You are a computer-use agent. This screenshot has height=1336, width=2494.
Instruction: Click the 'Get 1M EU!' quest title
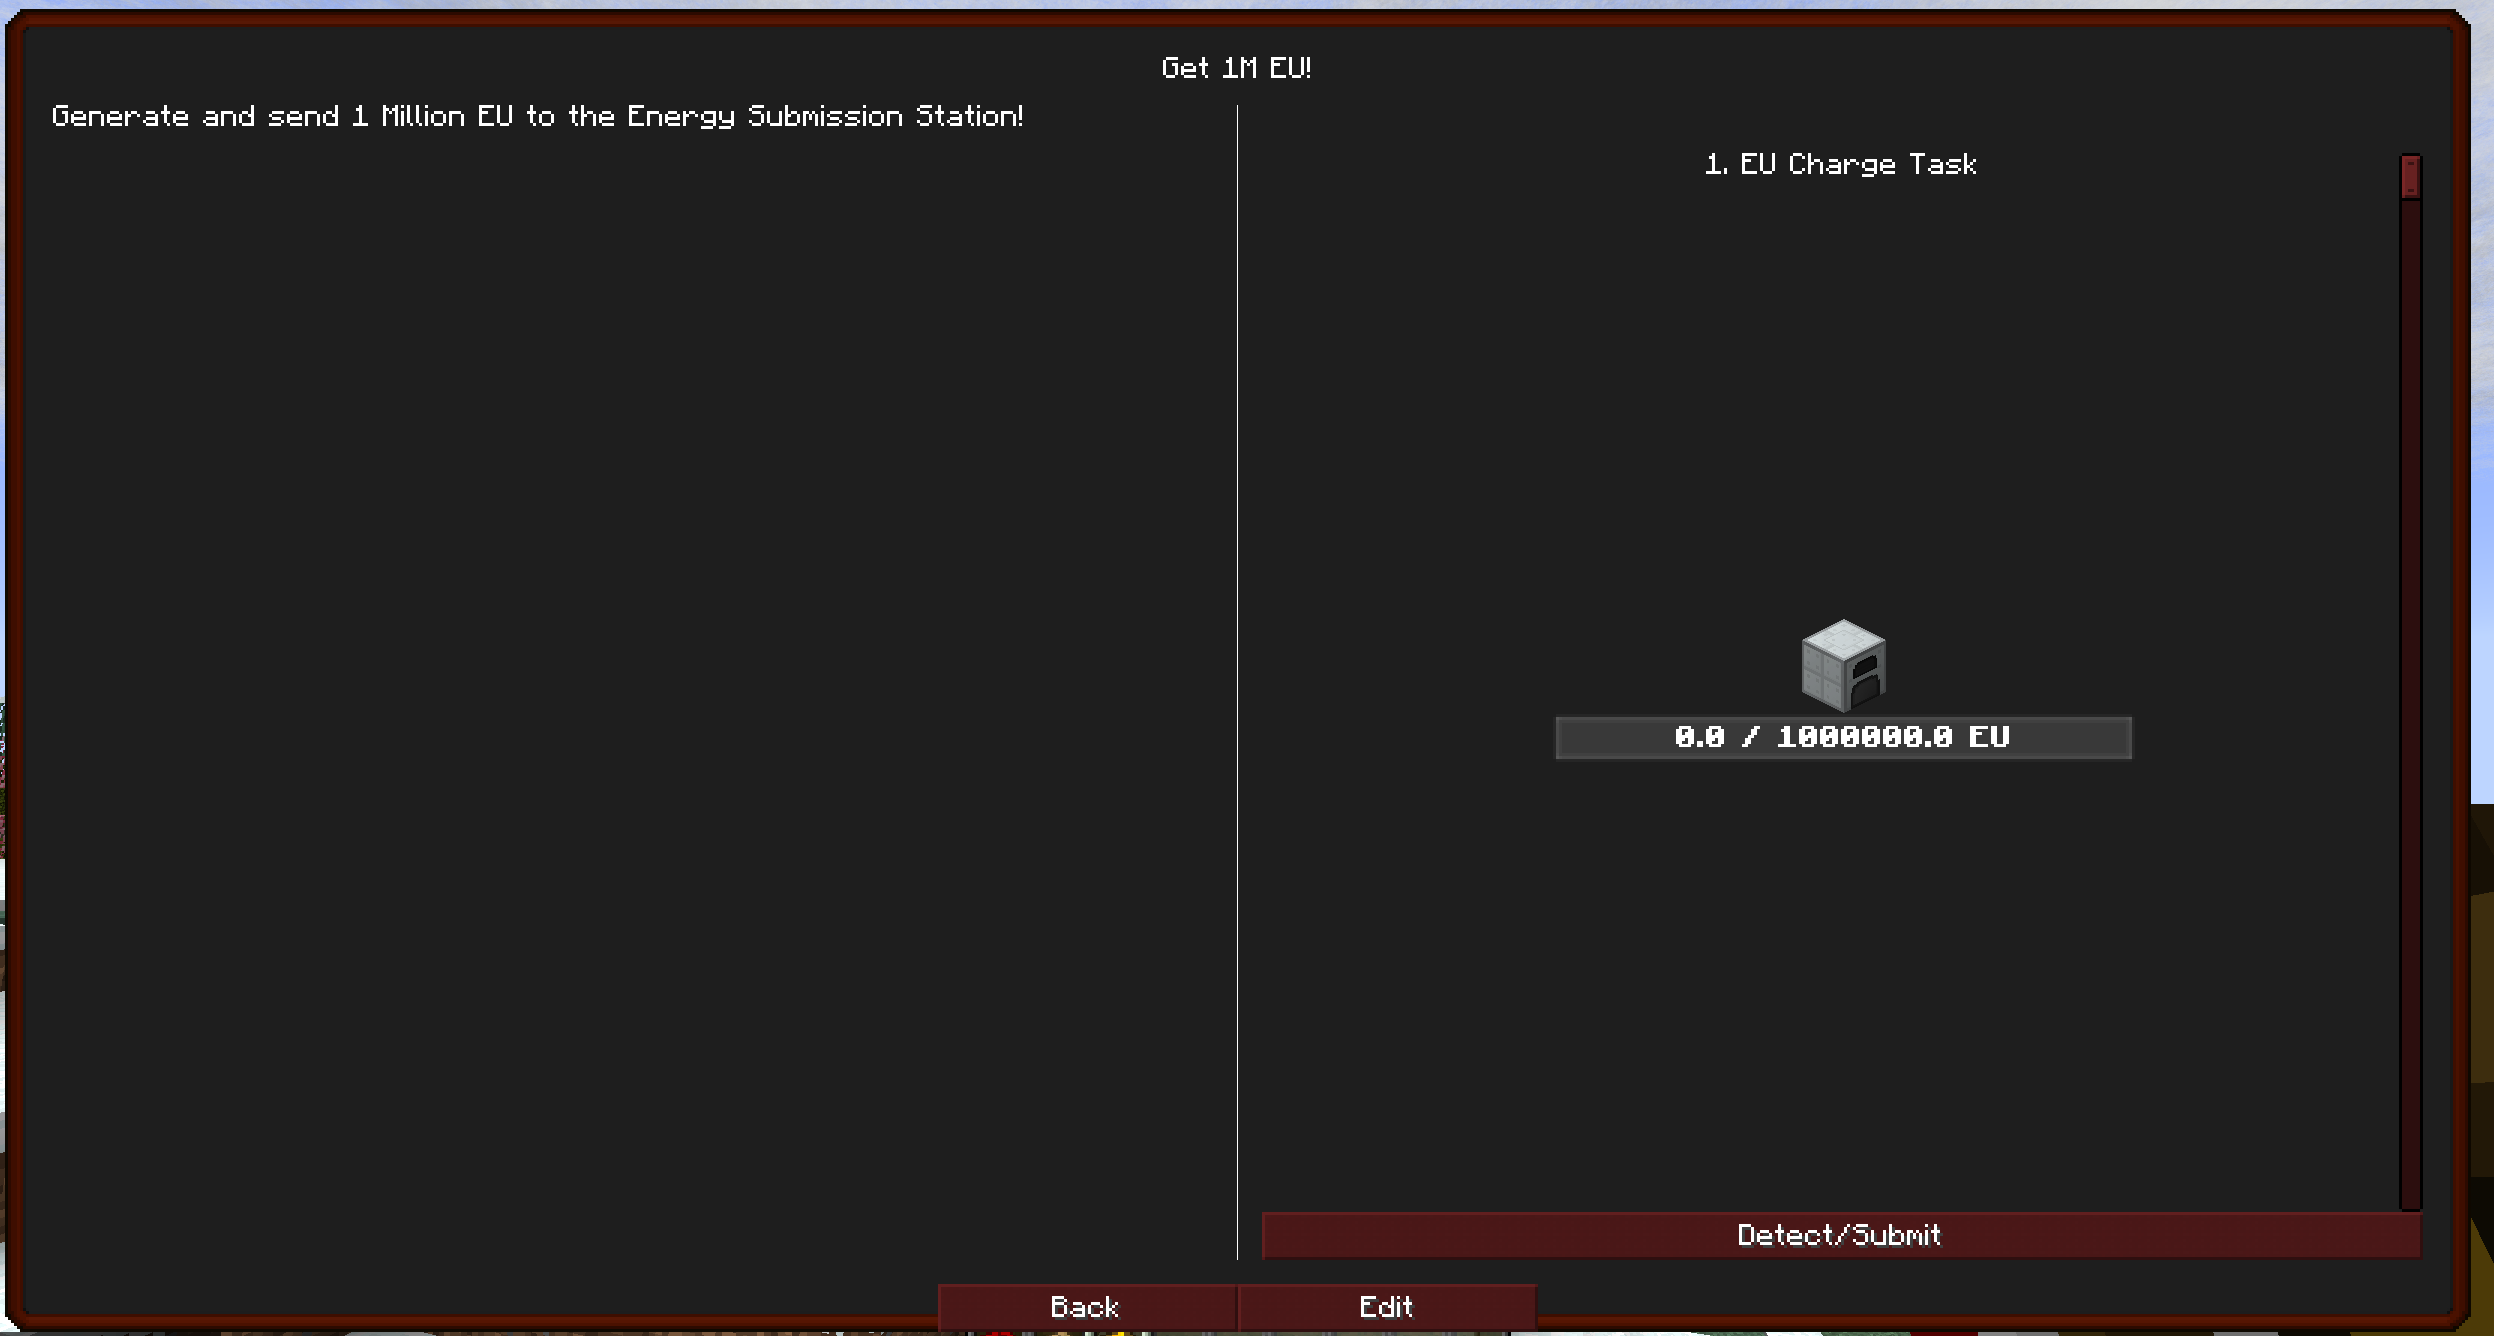(1236, 68)
